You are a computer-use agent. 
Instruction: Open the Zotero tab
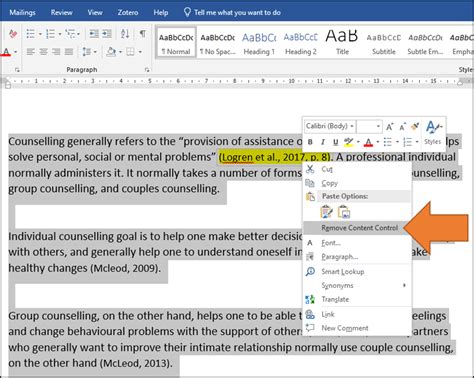coord(128,13)
